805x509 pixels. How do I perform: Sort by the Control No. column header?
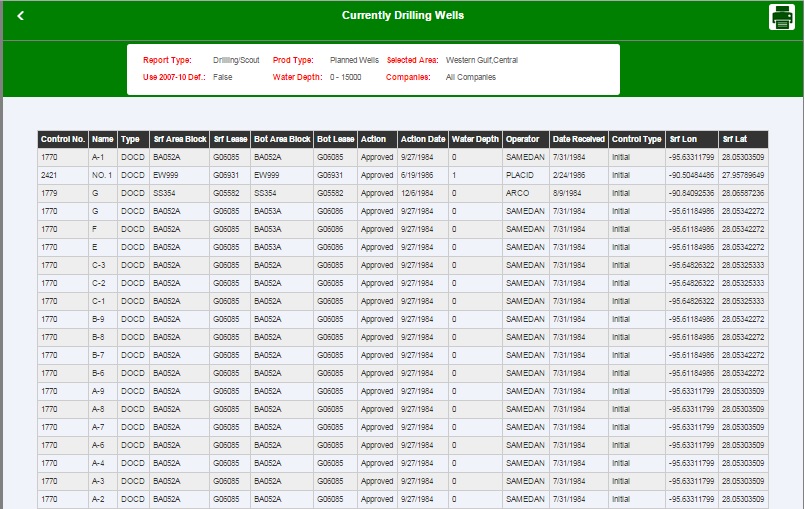point(63,139)
